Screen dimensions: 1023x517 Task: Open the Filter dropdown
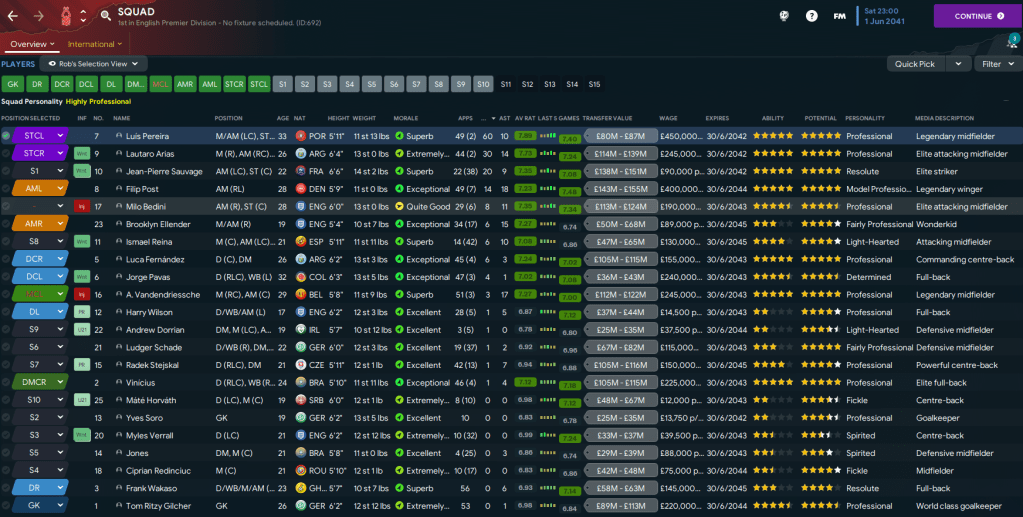click(x=996, y=64)
